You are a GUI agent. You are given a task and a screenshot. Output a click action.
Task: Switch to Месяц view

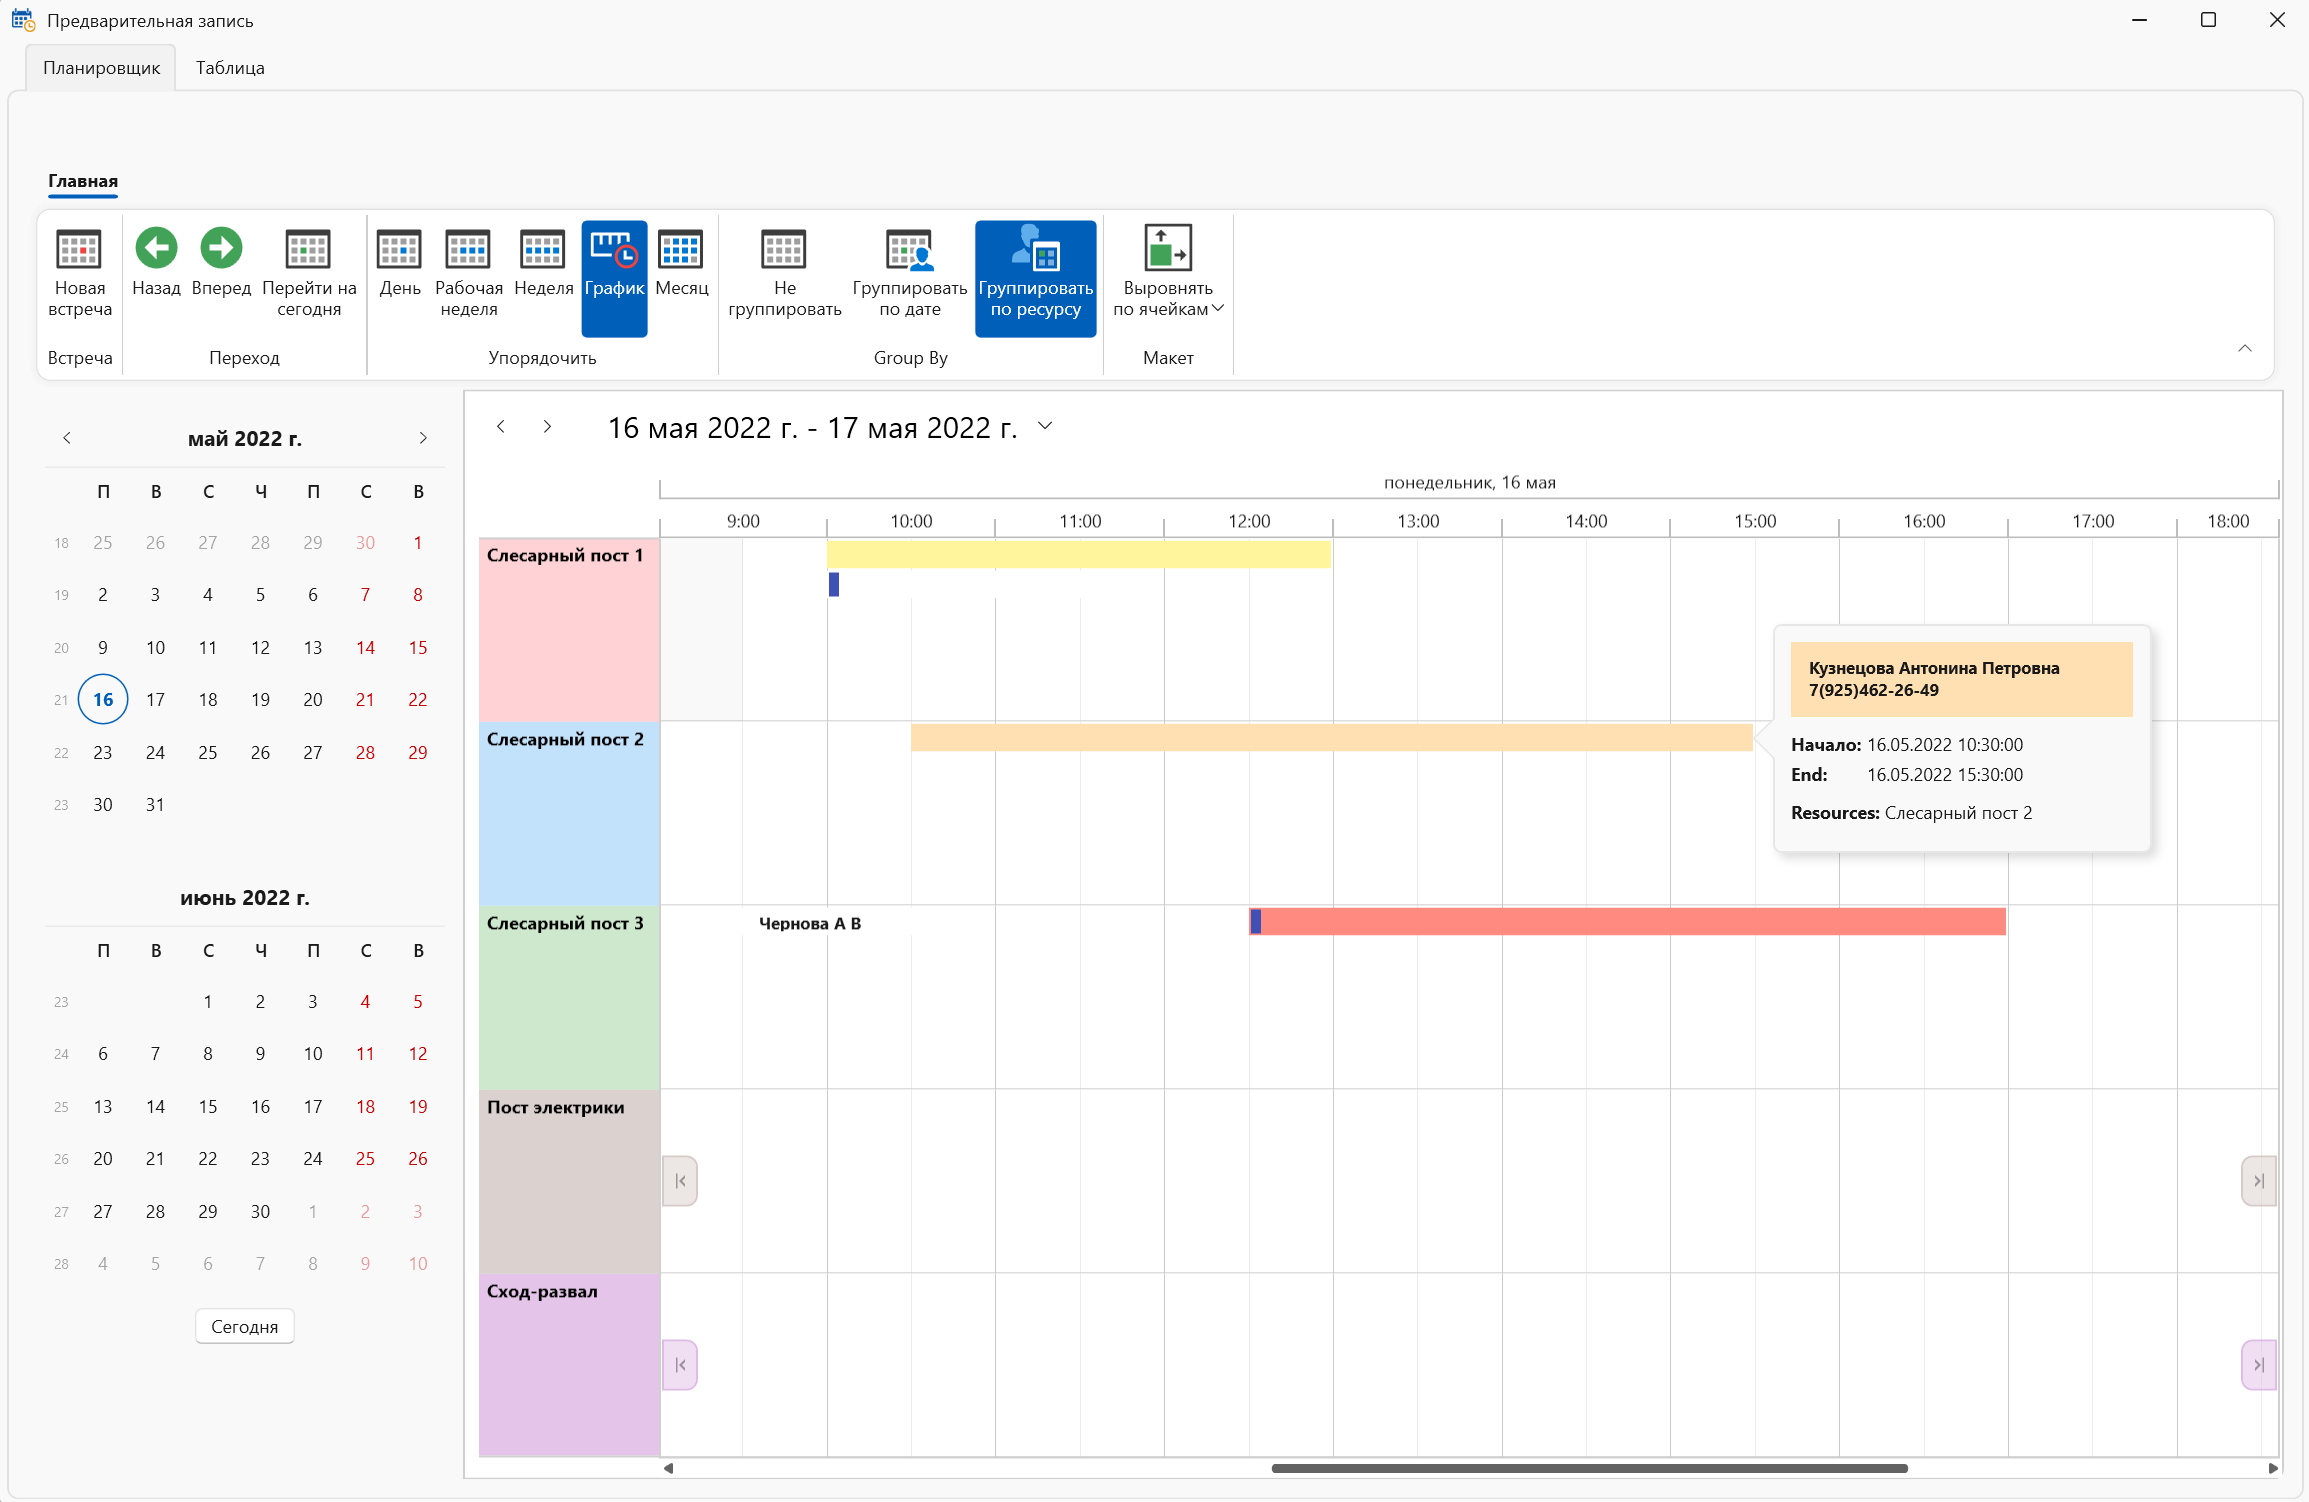(682, 262)
